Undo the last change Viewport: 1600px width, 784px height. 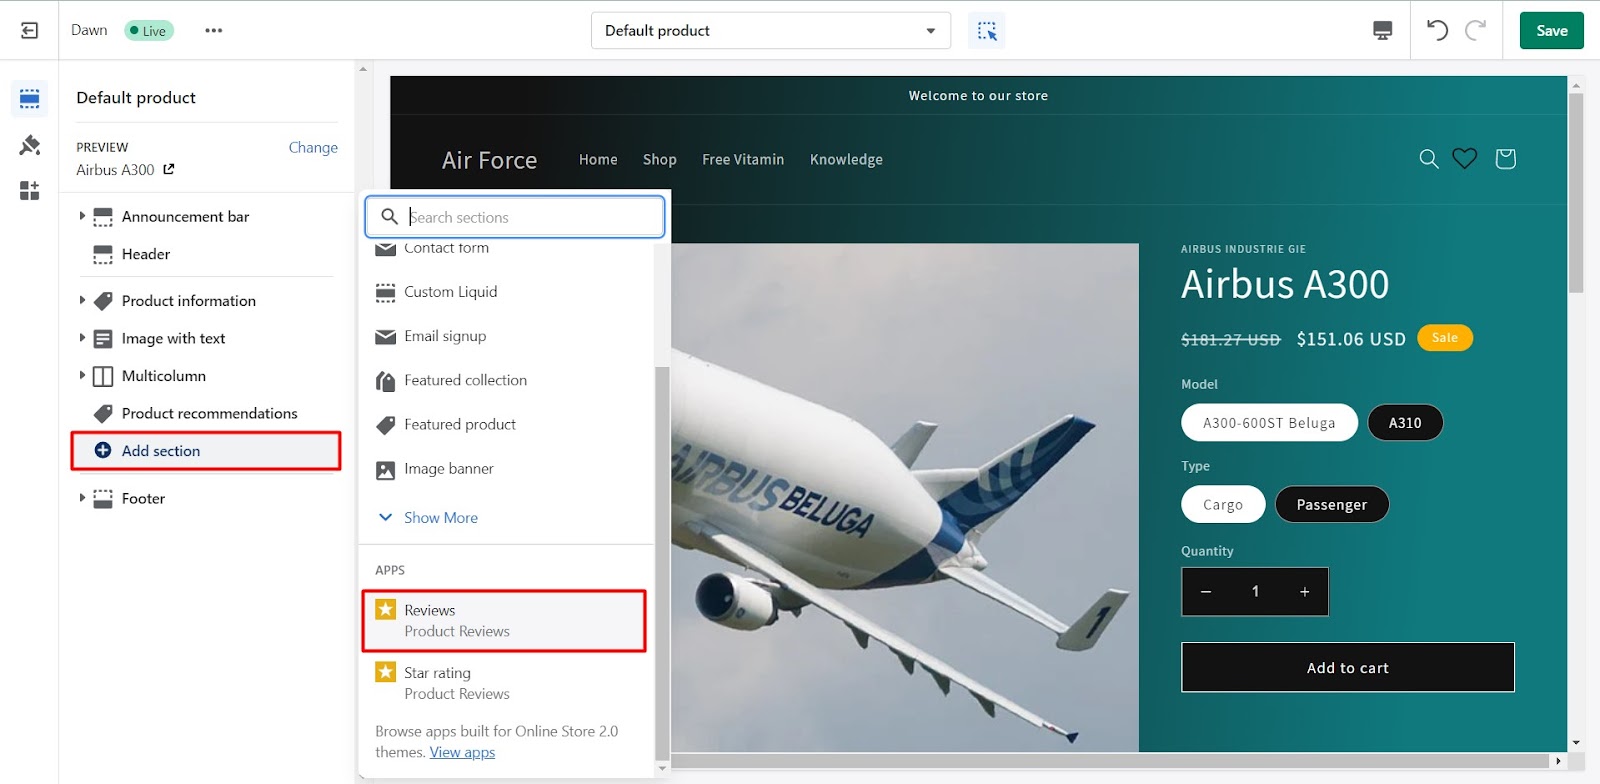1437,30
